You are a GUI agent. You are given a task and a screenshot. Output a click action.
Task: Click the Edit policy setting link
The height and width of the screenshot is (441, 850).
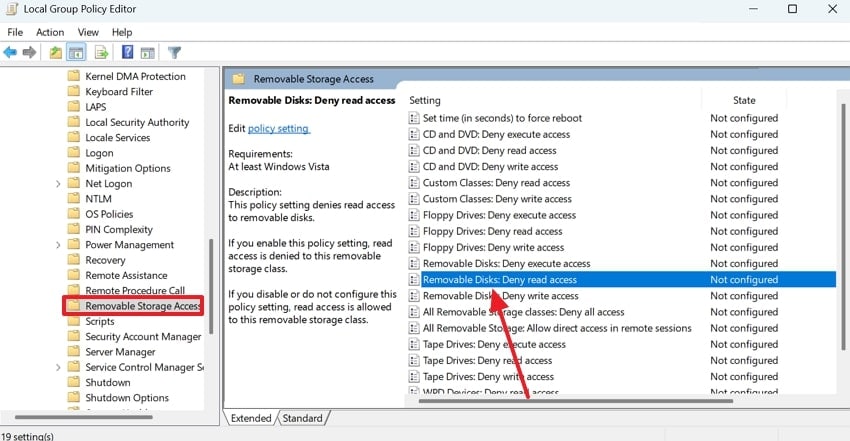(279, 128)
